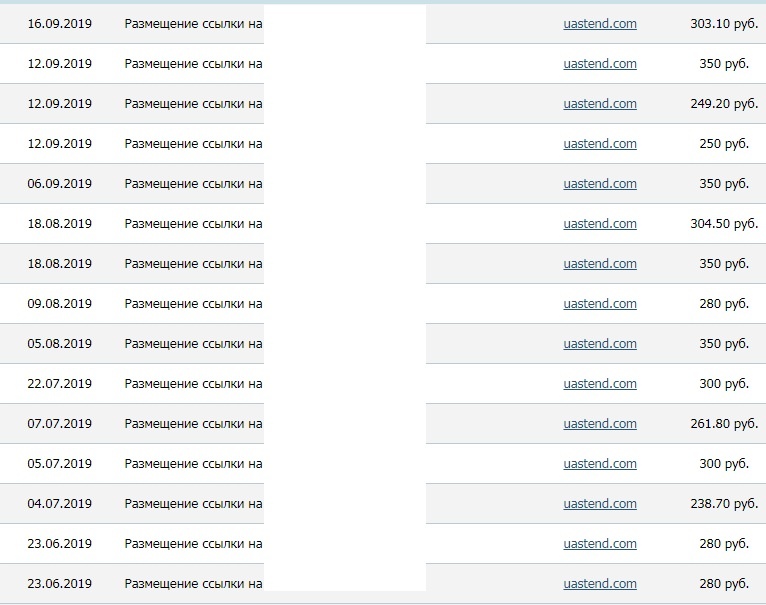The image size is (766, 605).
Task: Click the 261.80 руб. amount
Action: [x=724, y=424]
